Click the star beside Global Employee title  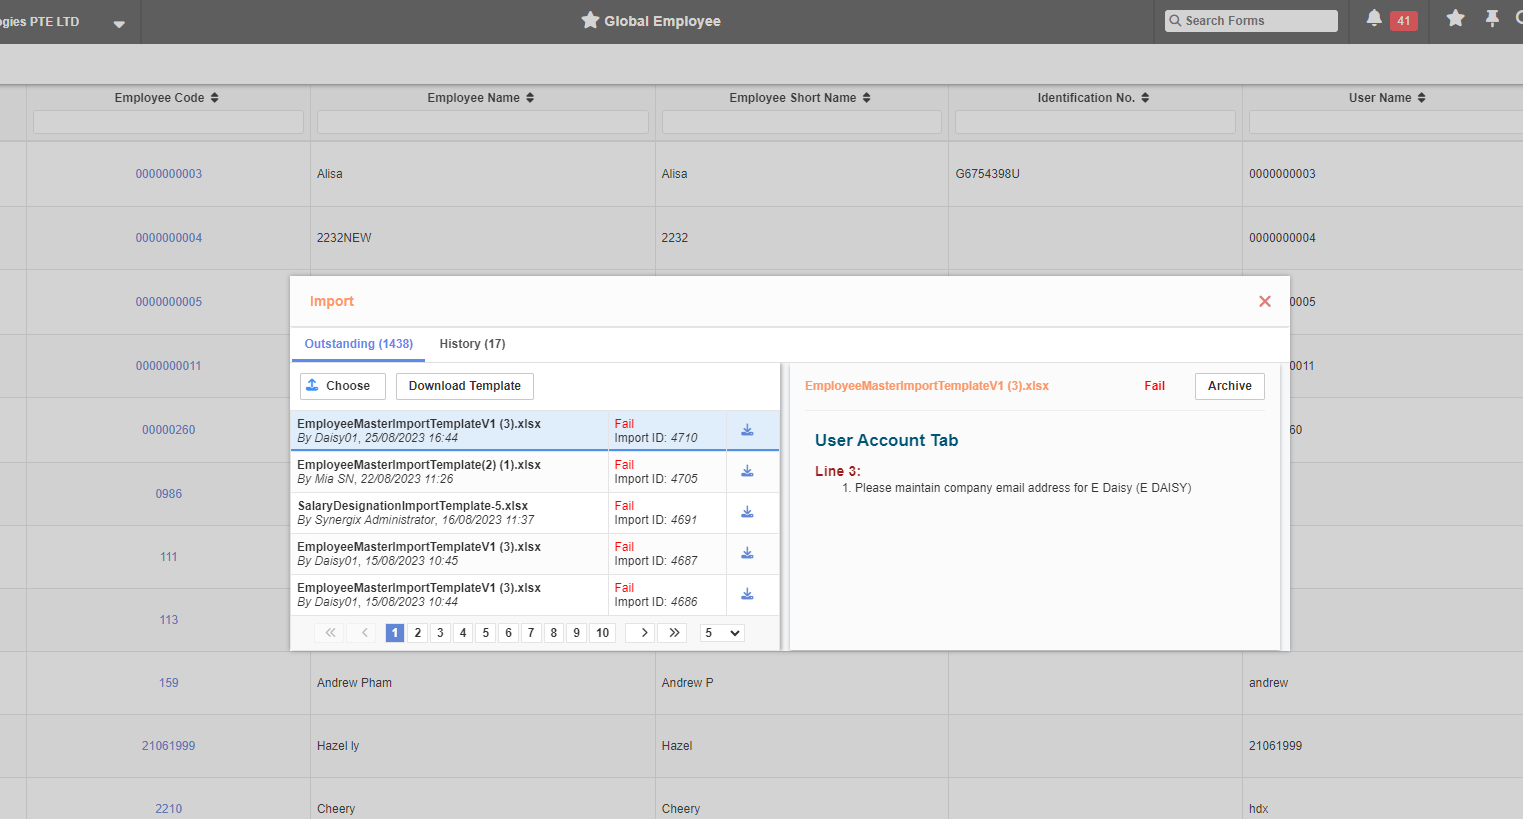coord(589,19)
